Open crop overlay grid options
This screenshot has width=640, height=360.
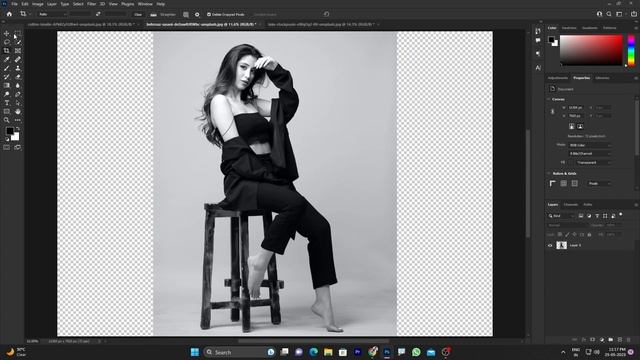(186, 14)
